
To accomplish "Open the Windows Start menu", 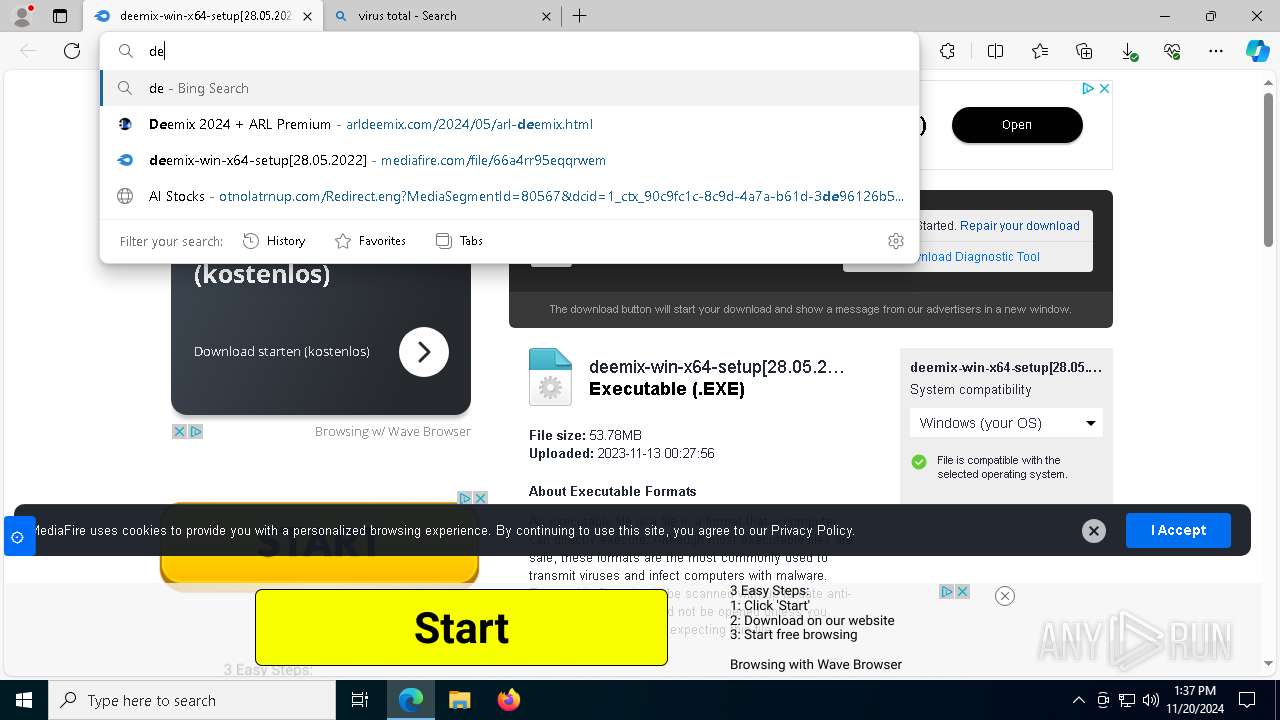I will [x=24, y=700].
